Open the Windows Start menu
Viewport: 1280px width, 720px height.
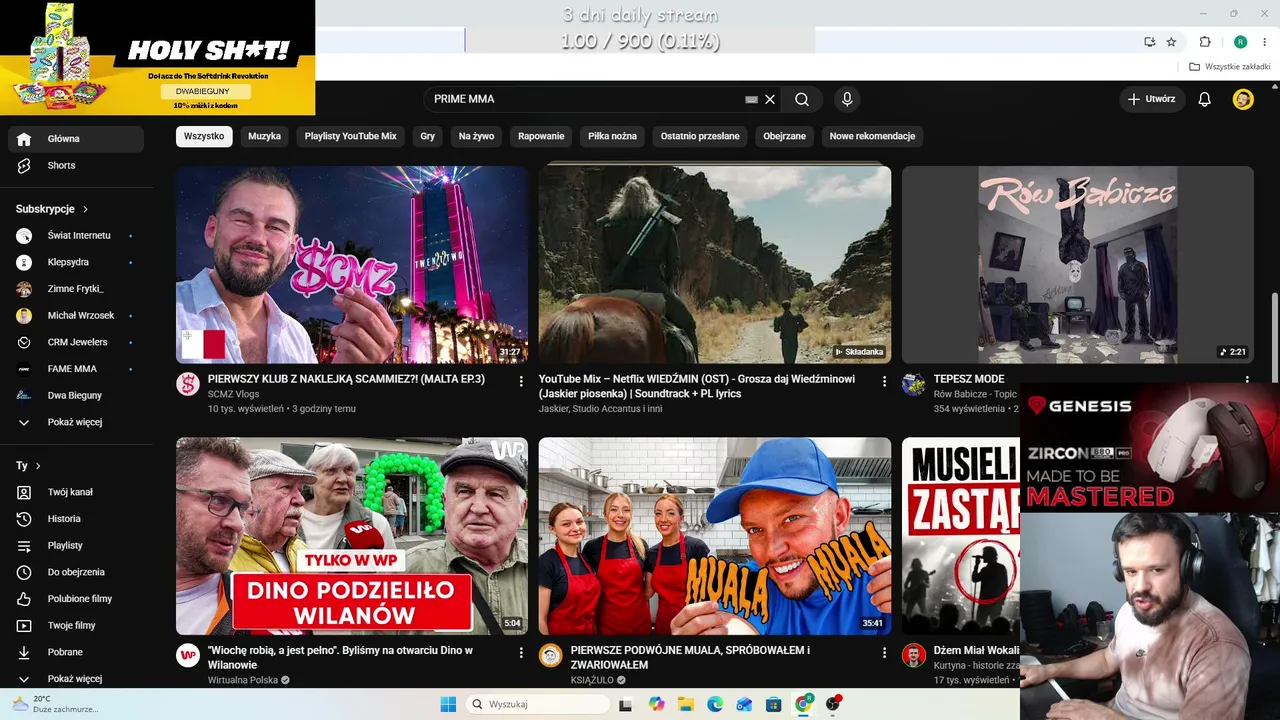point(448,704)
